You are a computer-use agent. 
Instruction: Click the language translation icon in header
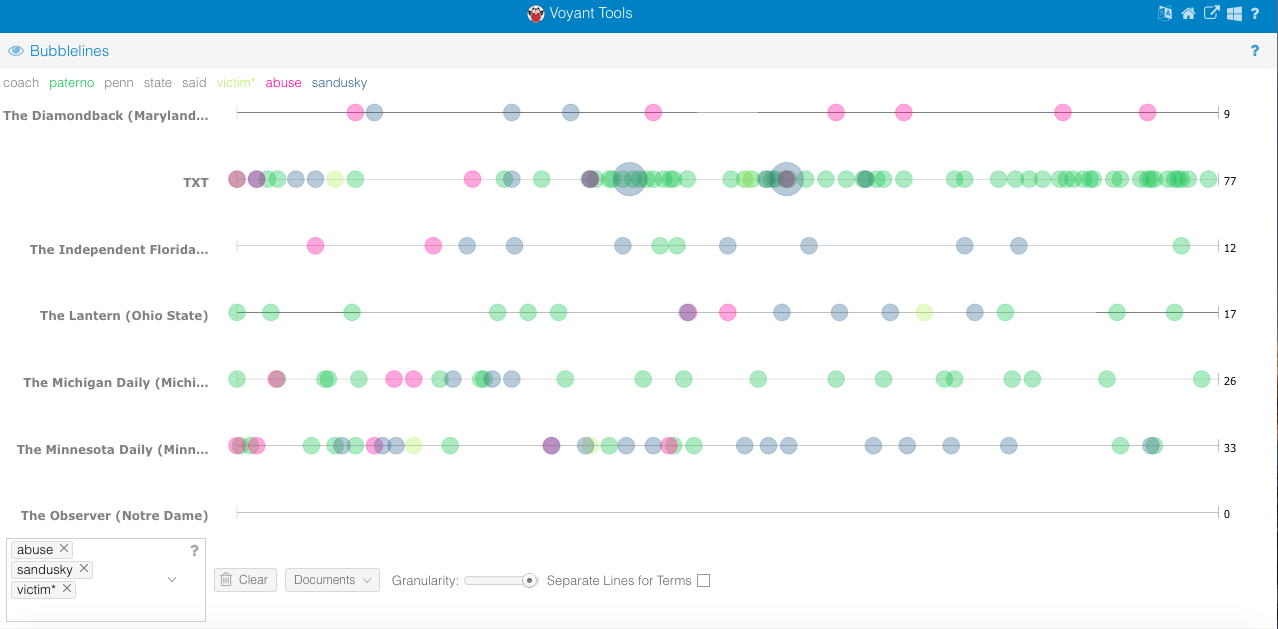click(x=1164, y=13)
